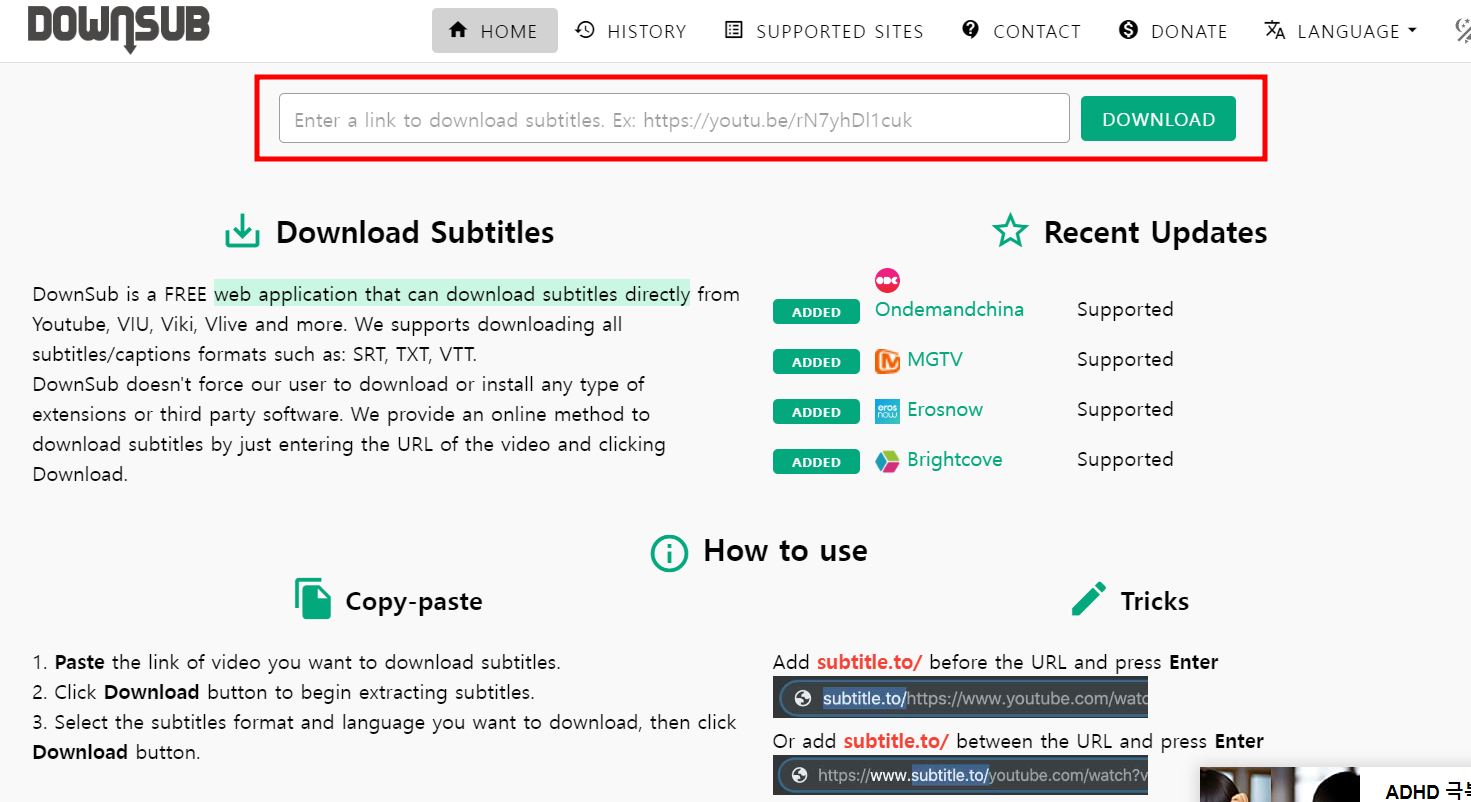
Task: Expand the LANGUAGE dropdown
Action: (1341, 31)
